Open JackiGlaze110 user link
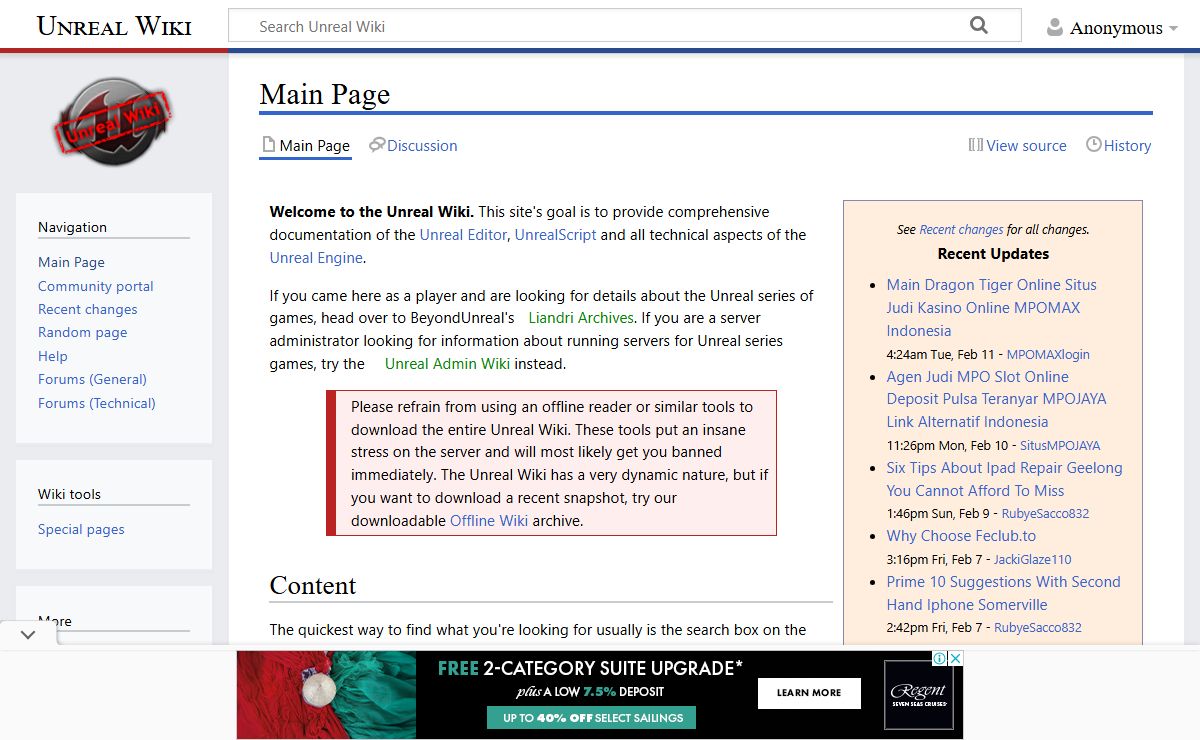The width and height of the screenshot is (1200, 740). [x=1032, y=560]
